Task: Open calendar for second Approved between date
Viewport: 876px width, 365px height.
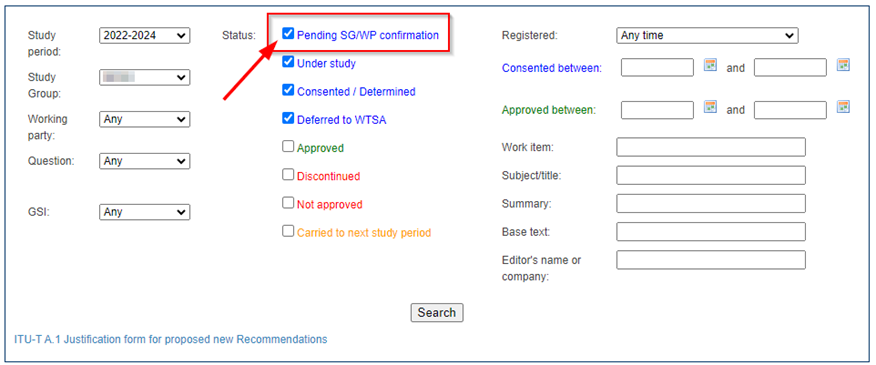Action: click(843, 106)
